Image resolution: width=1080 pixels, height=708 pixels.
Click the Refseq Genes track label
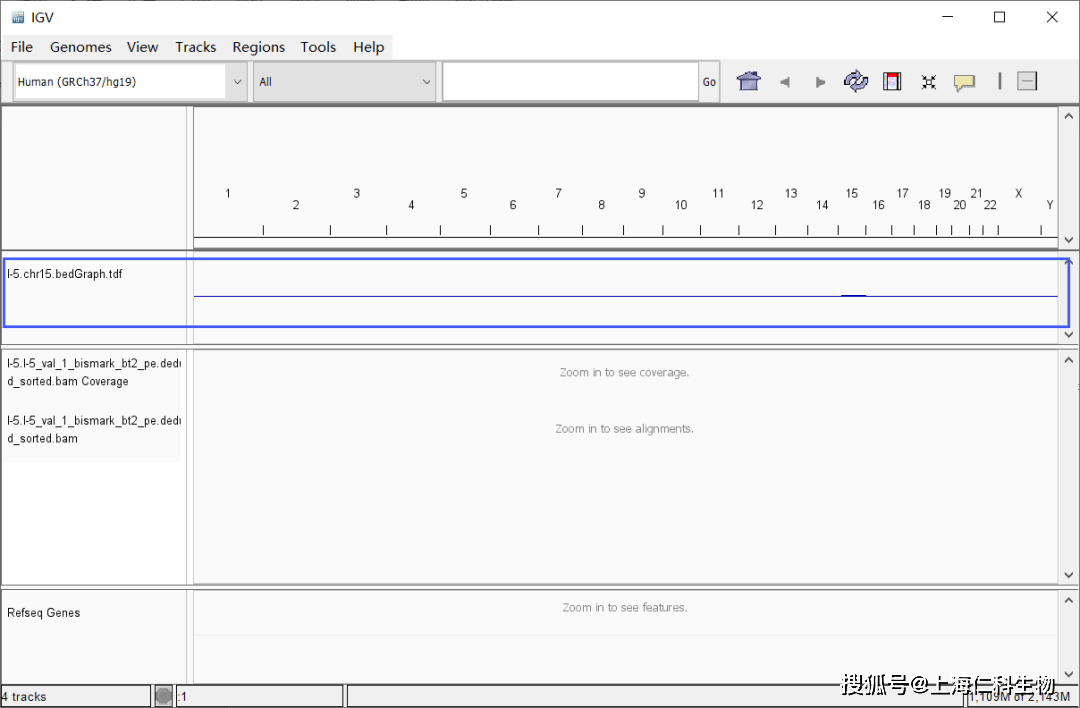point(44,613)
